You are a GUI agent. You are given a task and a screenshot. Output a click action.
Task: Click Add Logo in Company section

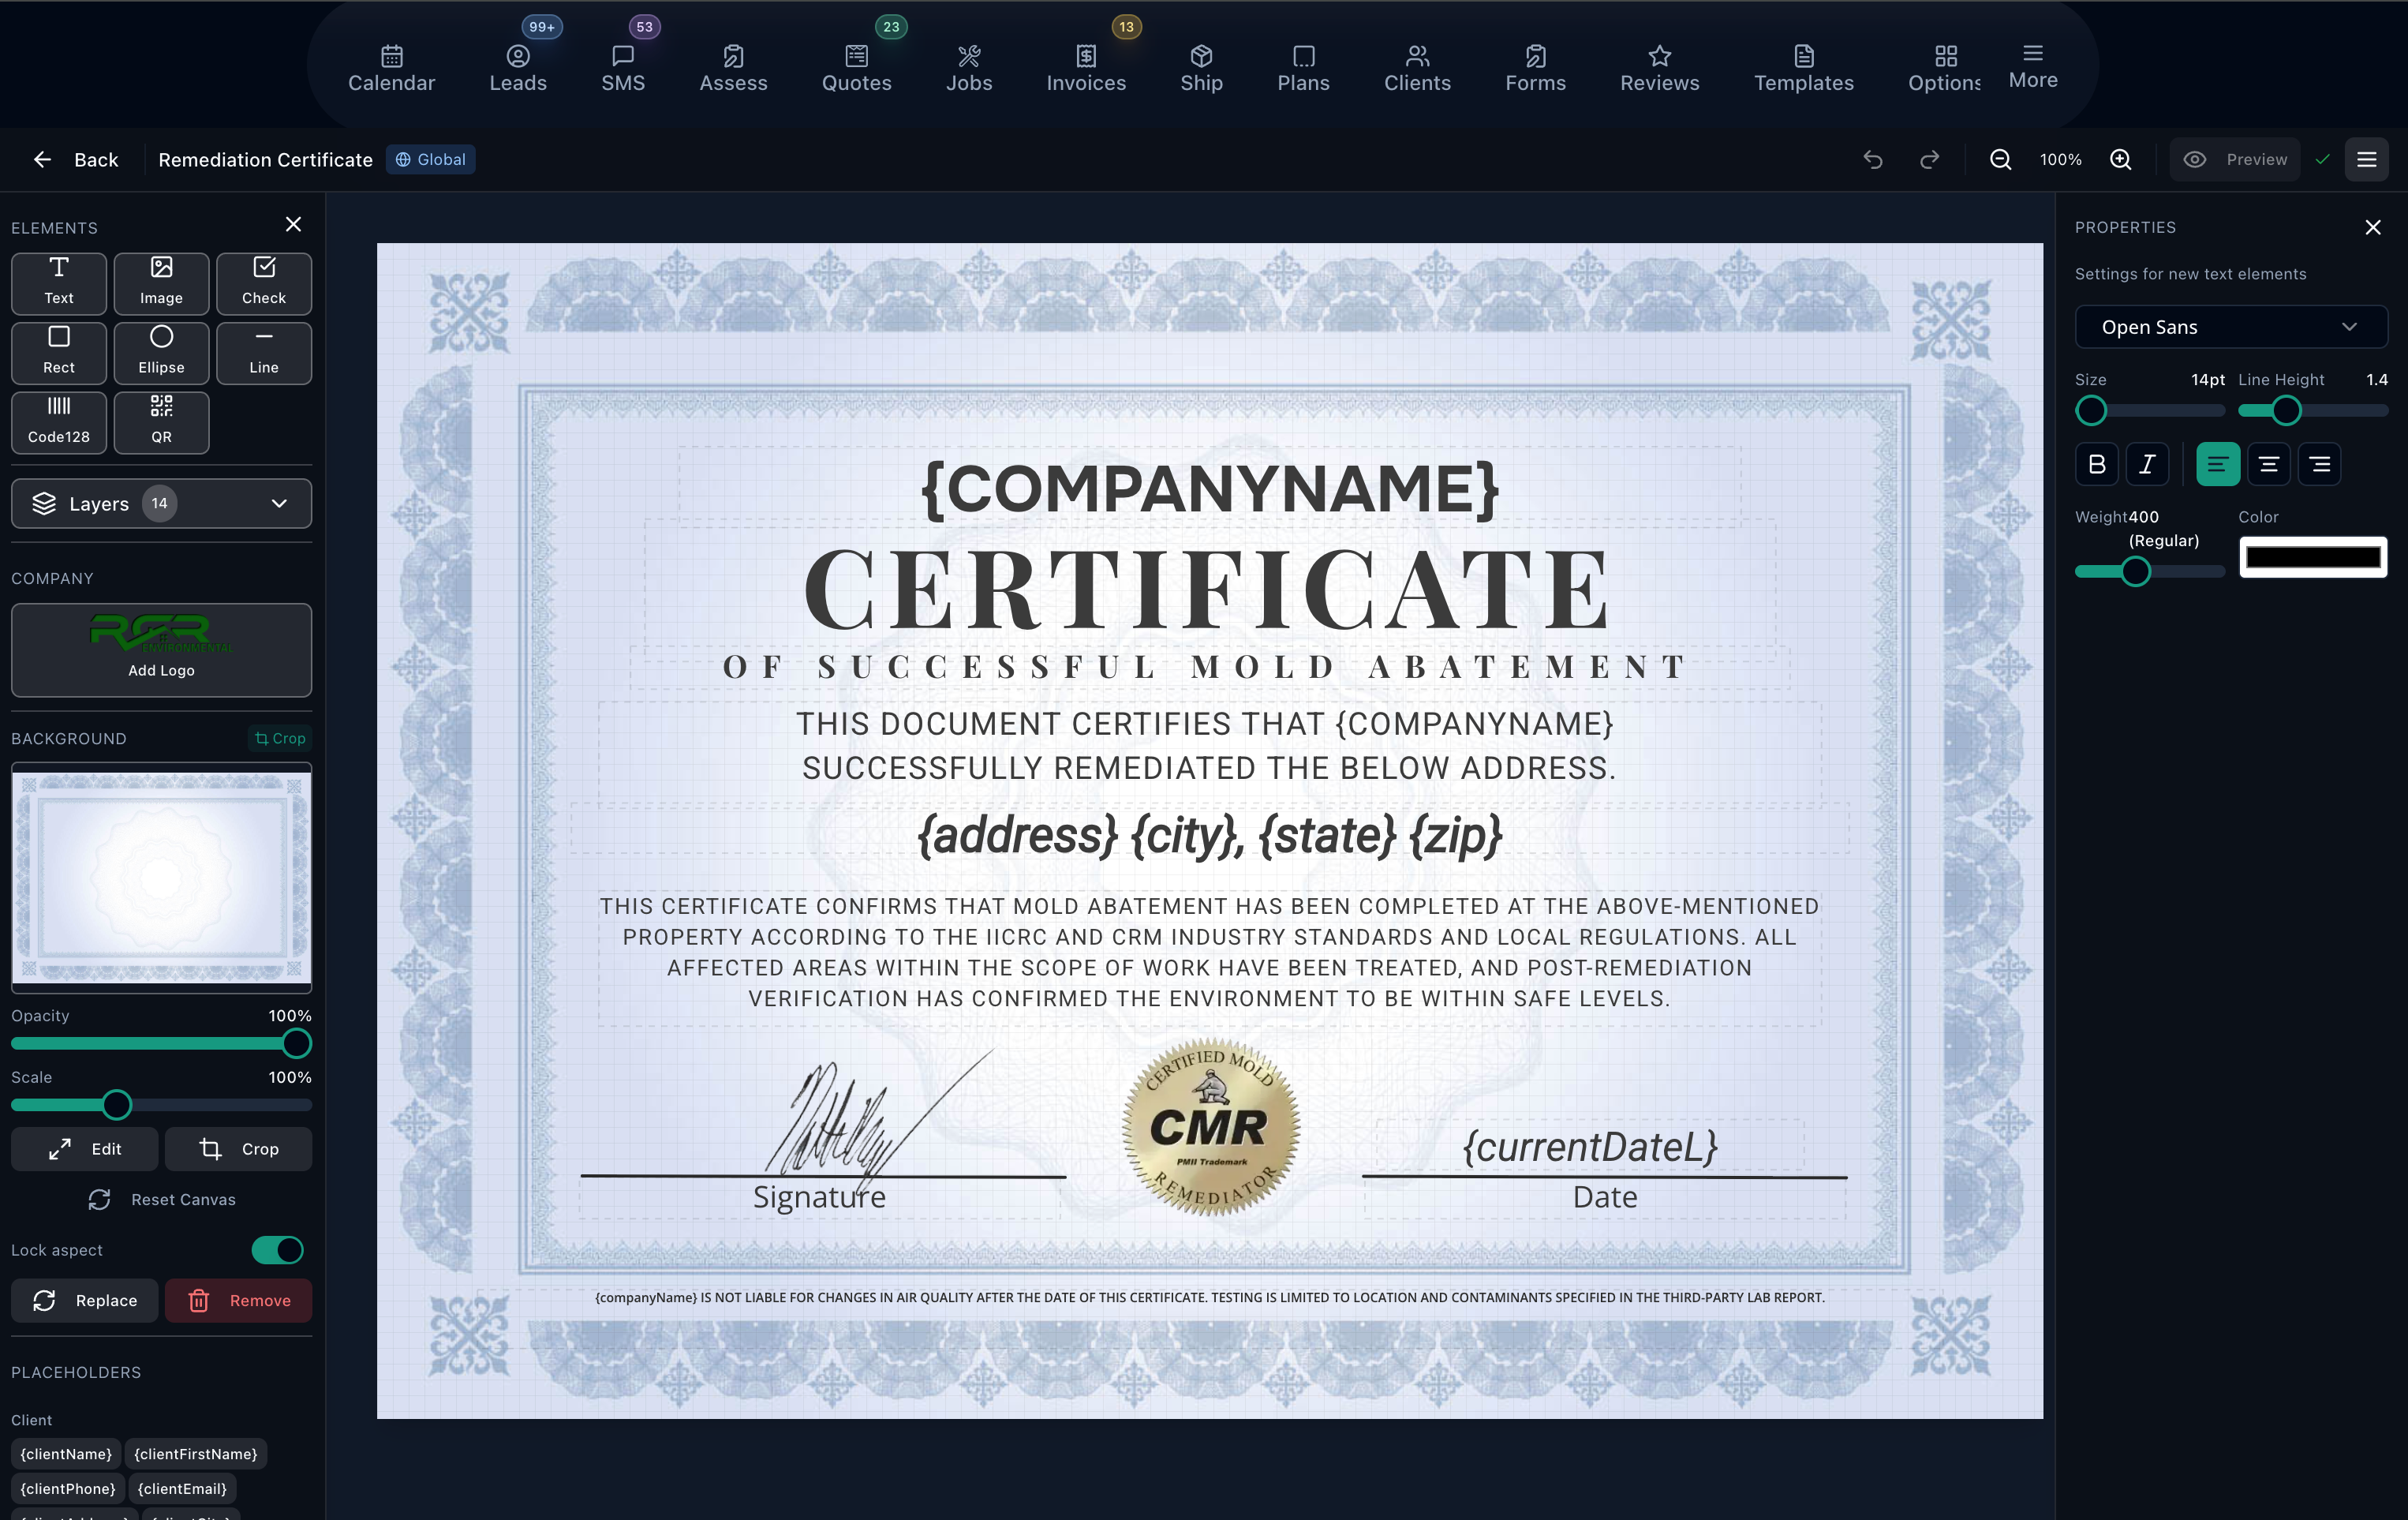161,650
